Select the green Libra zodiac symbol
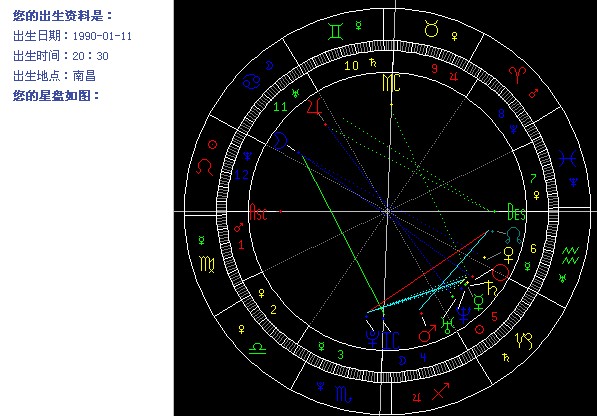The image size is (597, 416). (257, 347)
